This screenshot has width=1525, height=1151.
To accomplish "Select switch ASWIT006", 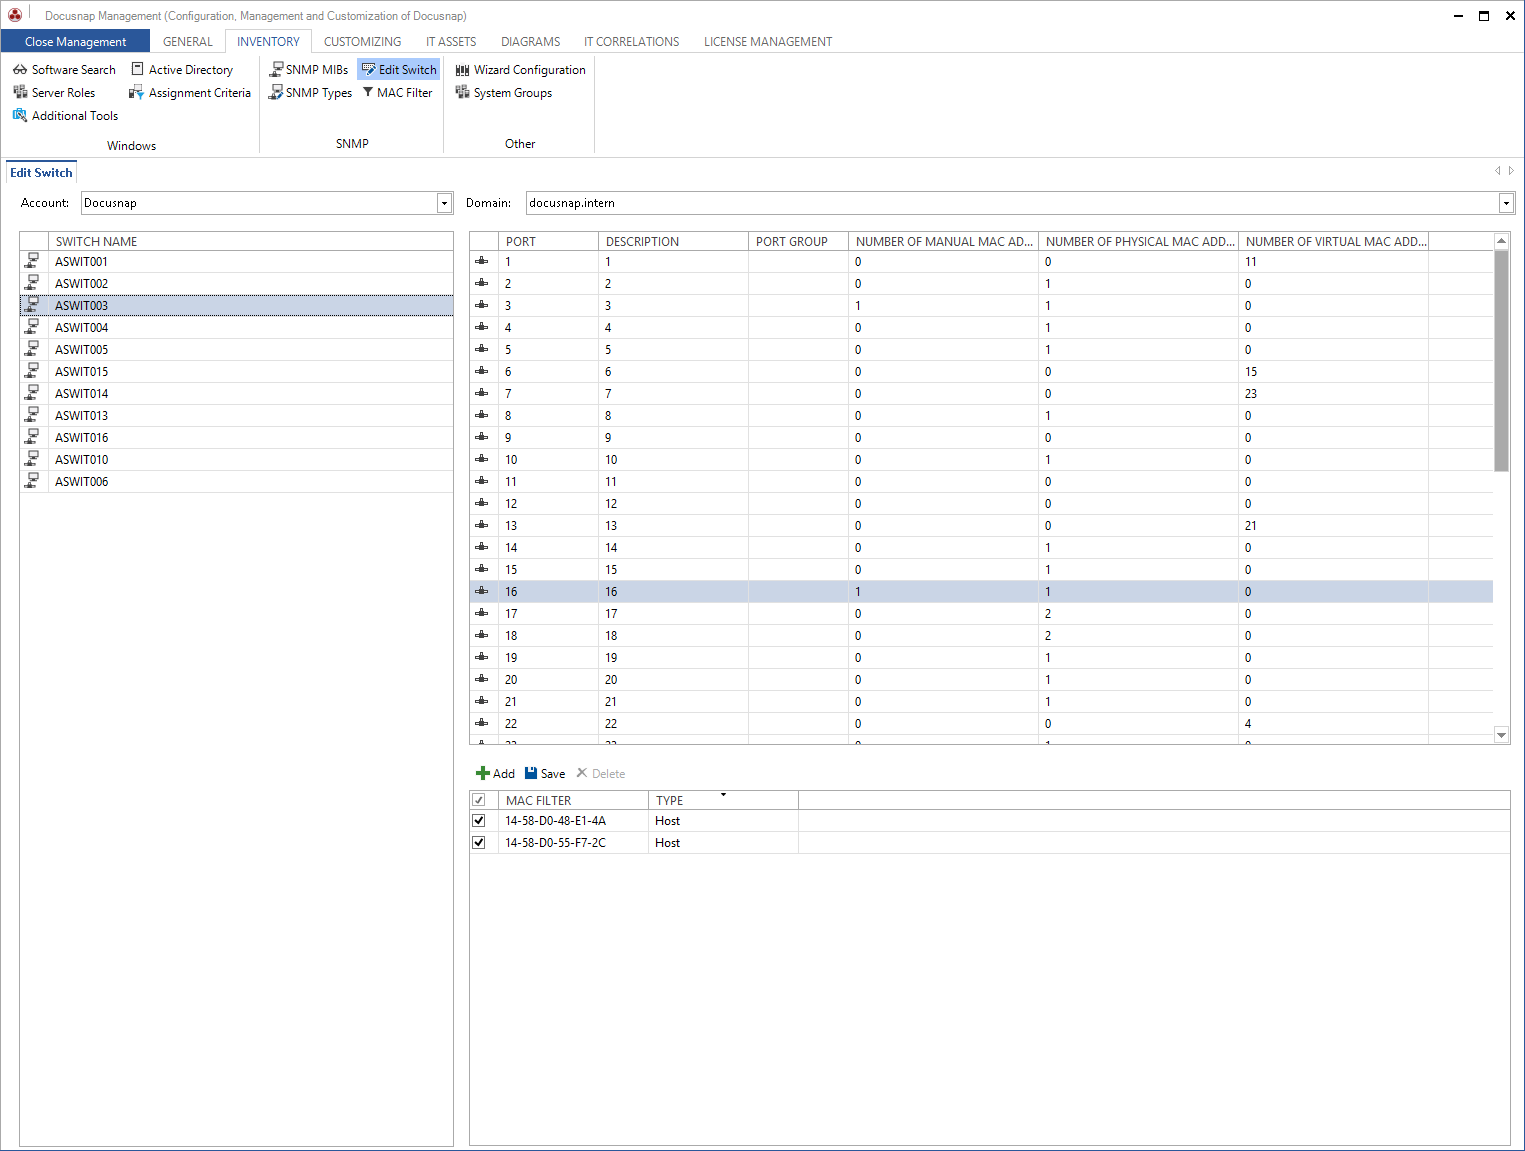I will click(x=236, y=482).
